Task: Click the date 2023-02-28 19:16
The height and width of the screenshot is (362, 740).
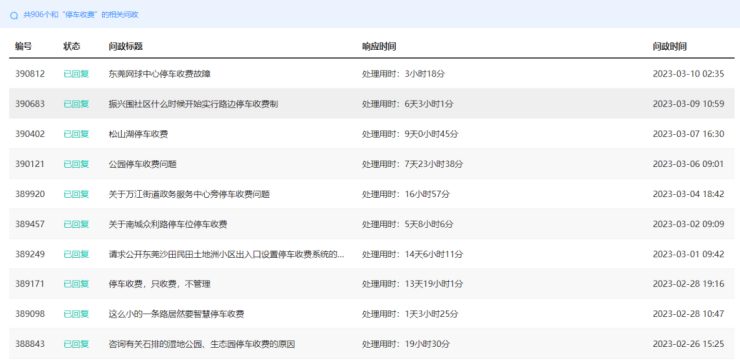Action: pos(688,284)
